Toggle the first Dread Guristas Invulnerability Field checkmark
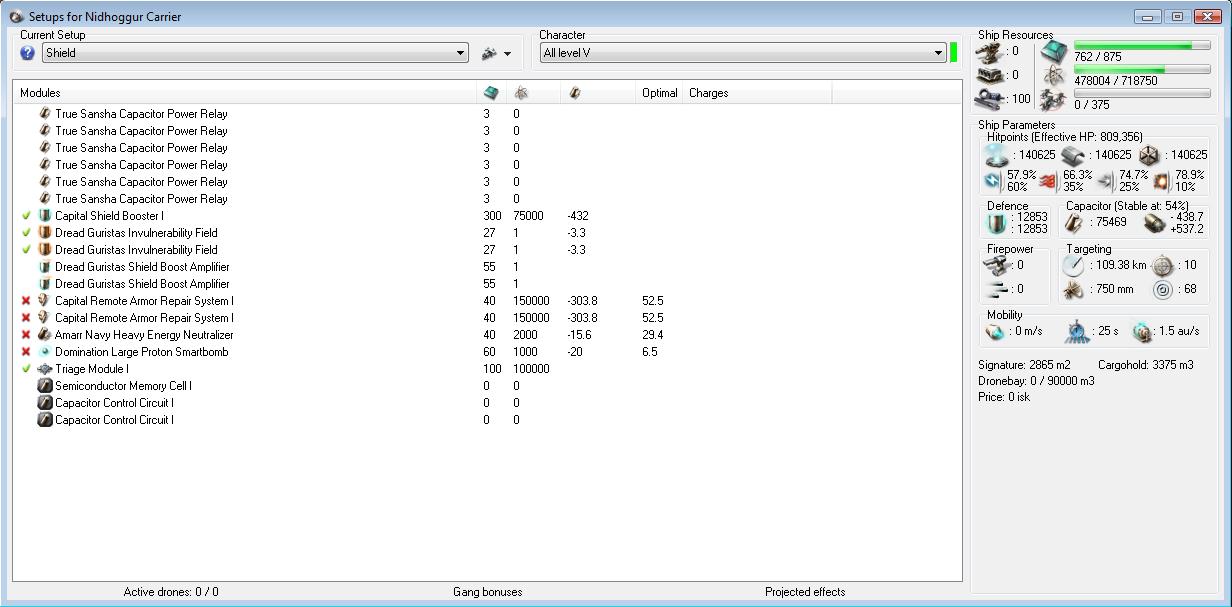This screenshot has height=607, width=1232. (26, 233)
